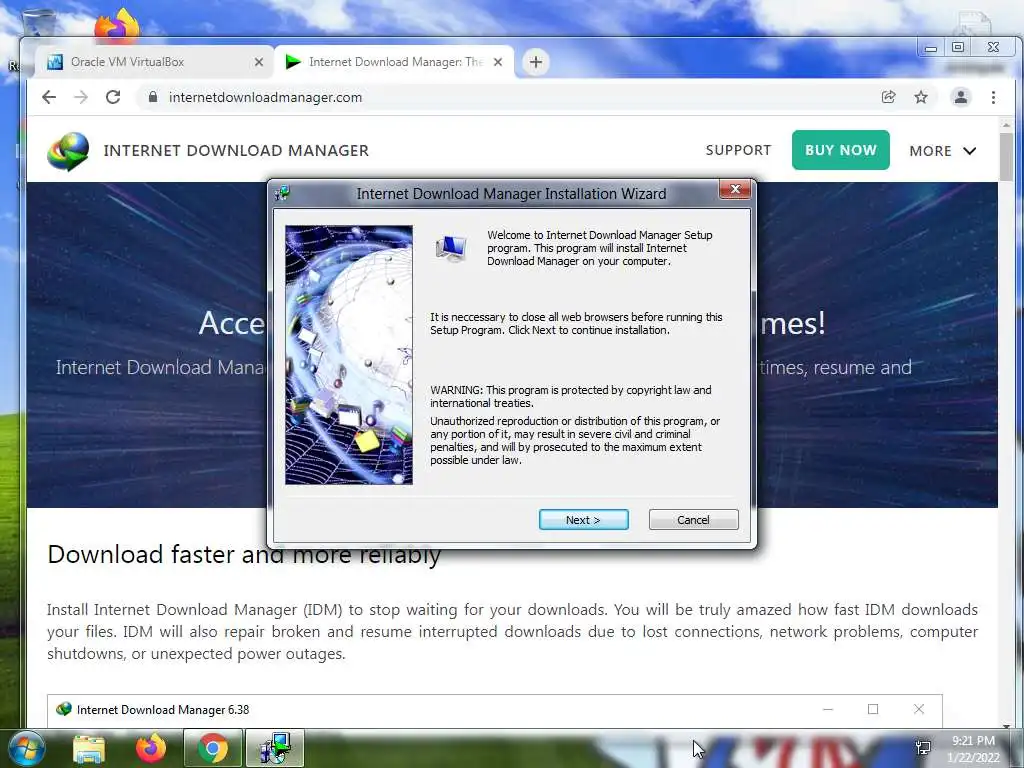Image resolution: width=1024 pixels, height=768 pixels.
Task: Switch to Chrome on the taskbar
Action: pyautogui.click(x=213, y=749)
